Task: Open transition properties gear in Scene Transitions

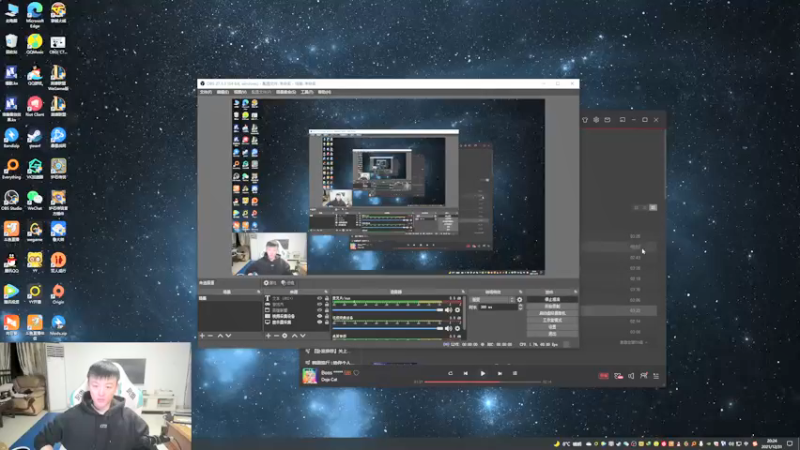Action: coord(519,299)
